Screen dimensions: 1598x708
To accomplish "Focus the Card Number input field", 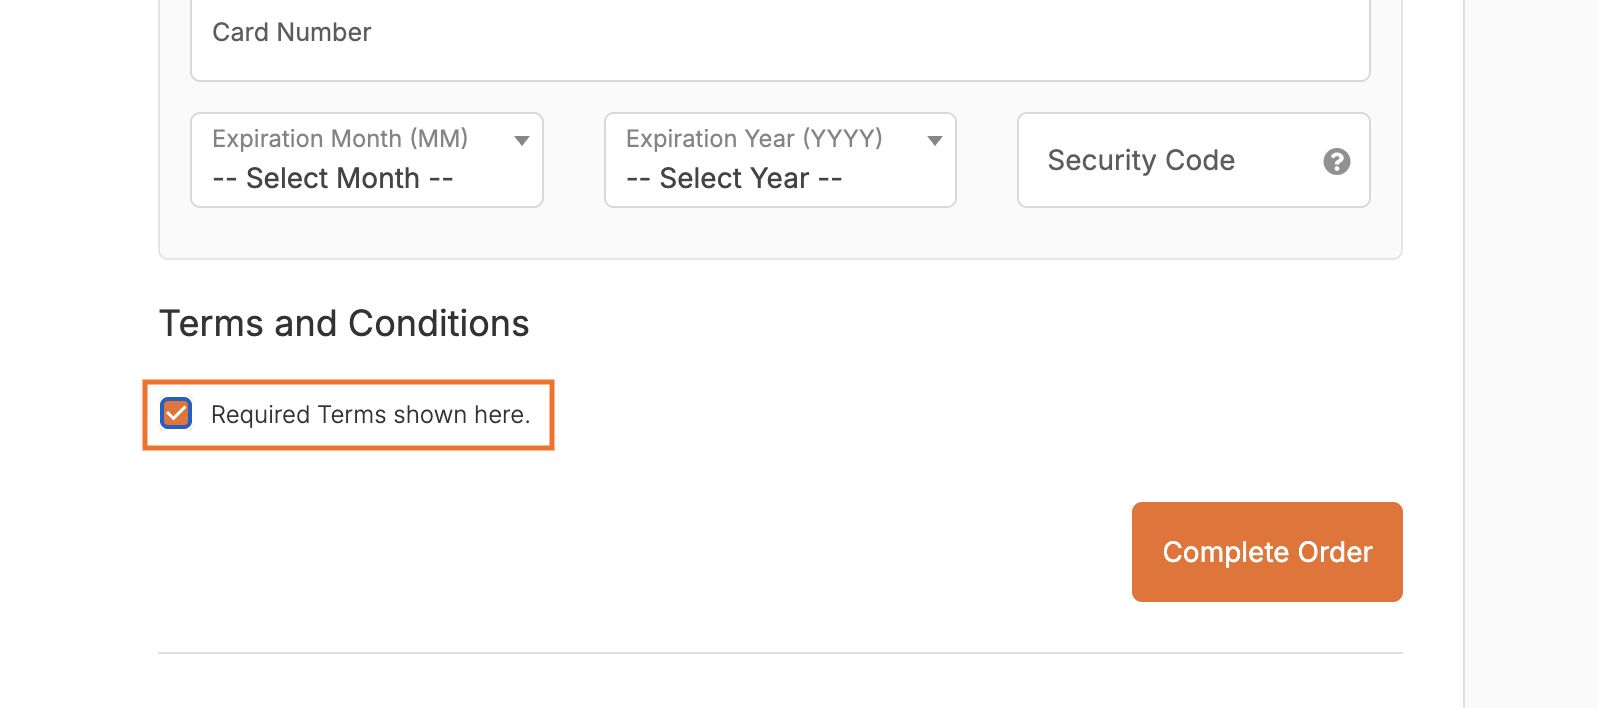I will point(780,40).
